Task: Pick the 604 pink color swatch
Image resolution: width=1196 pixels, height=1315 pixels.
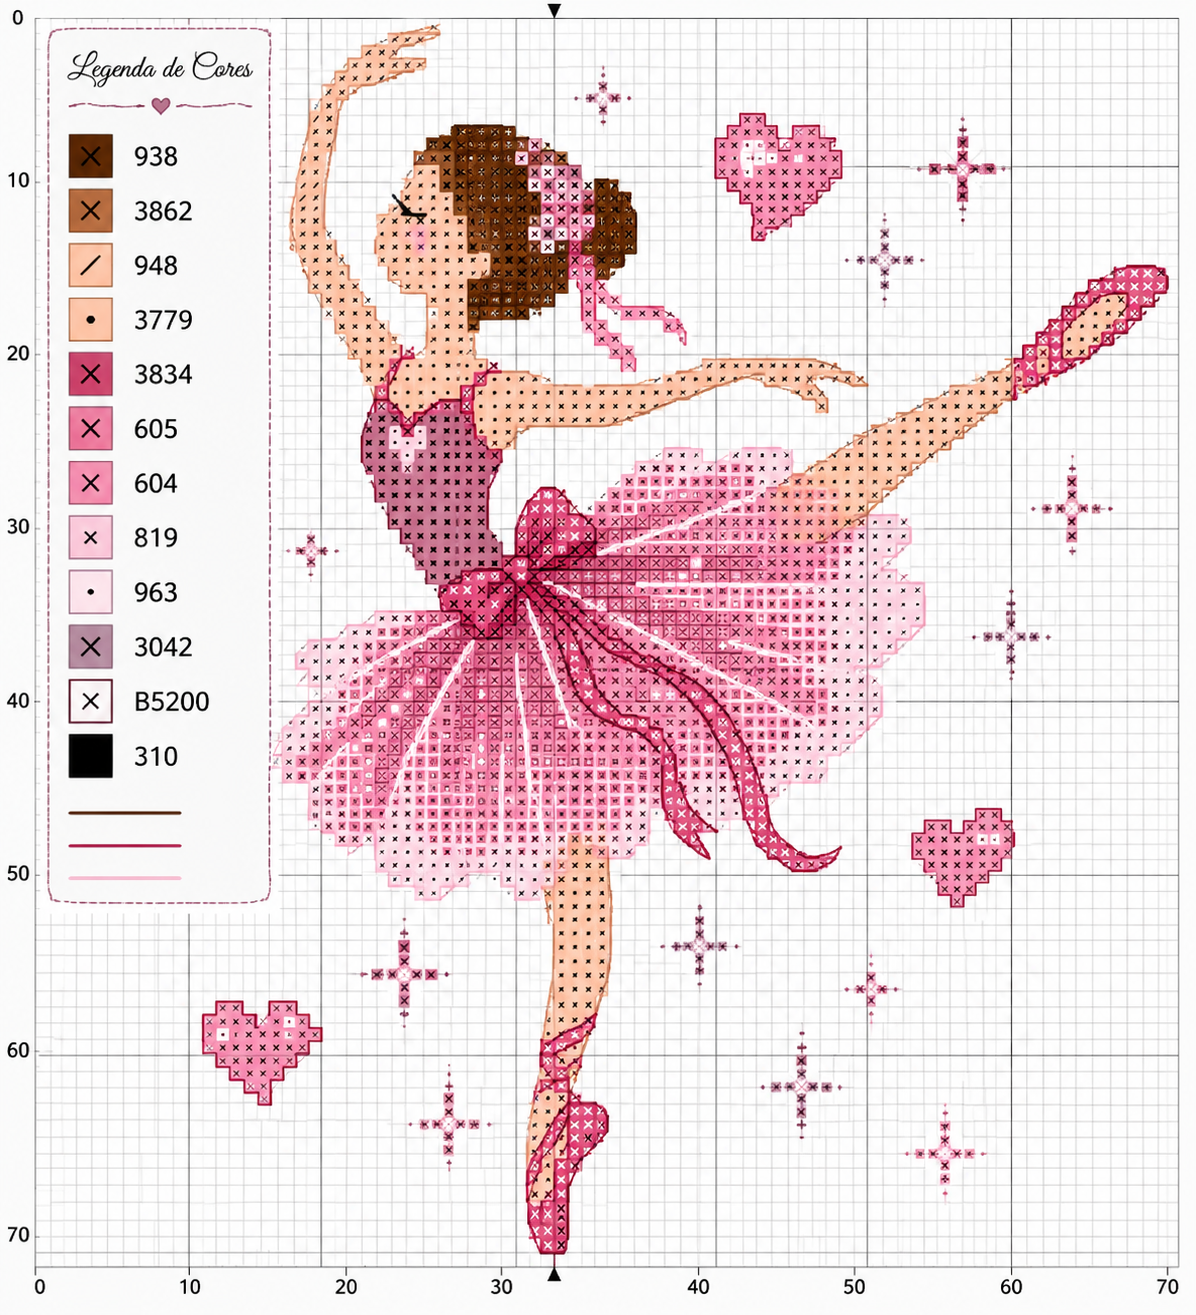Action: (x=90, y=483)
